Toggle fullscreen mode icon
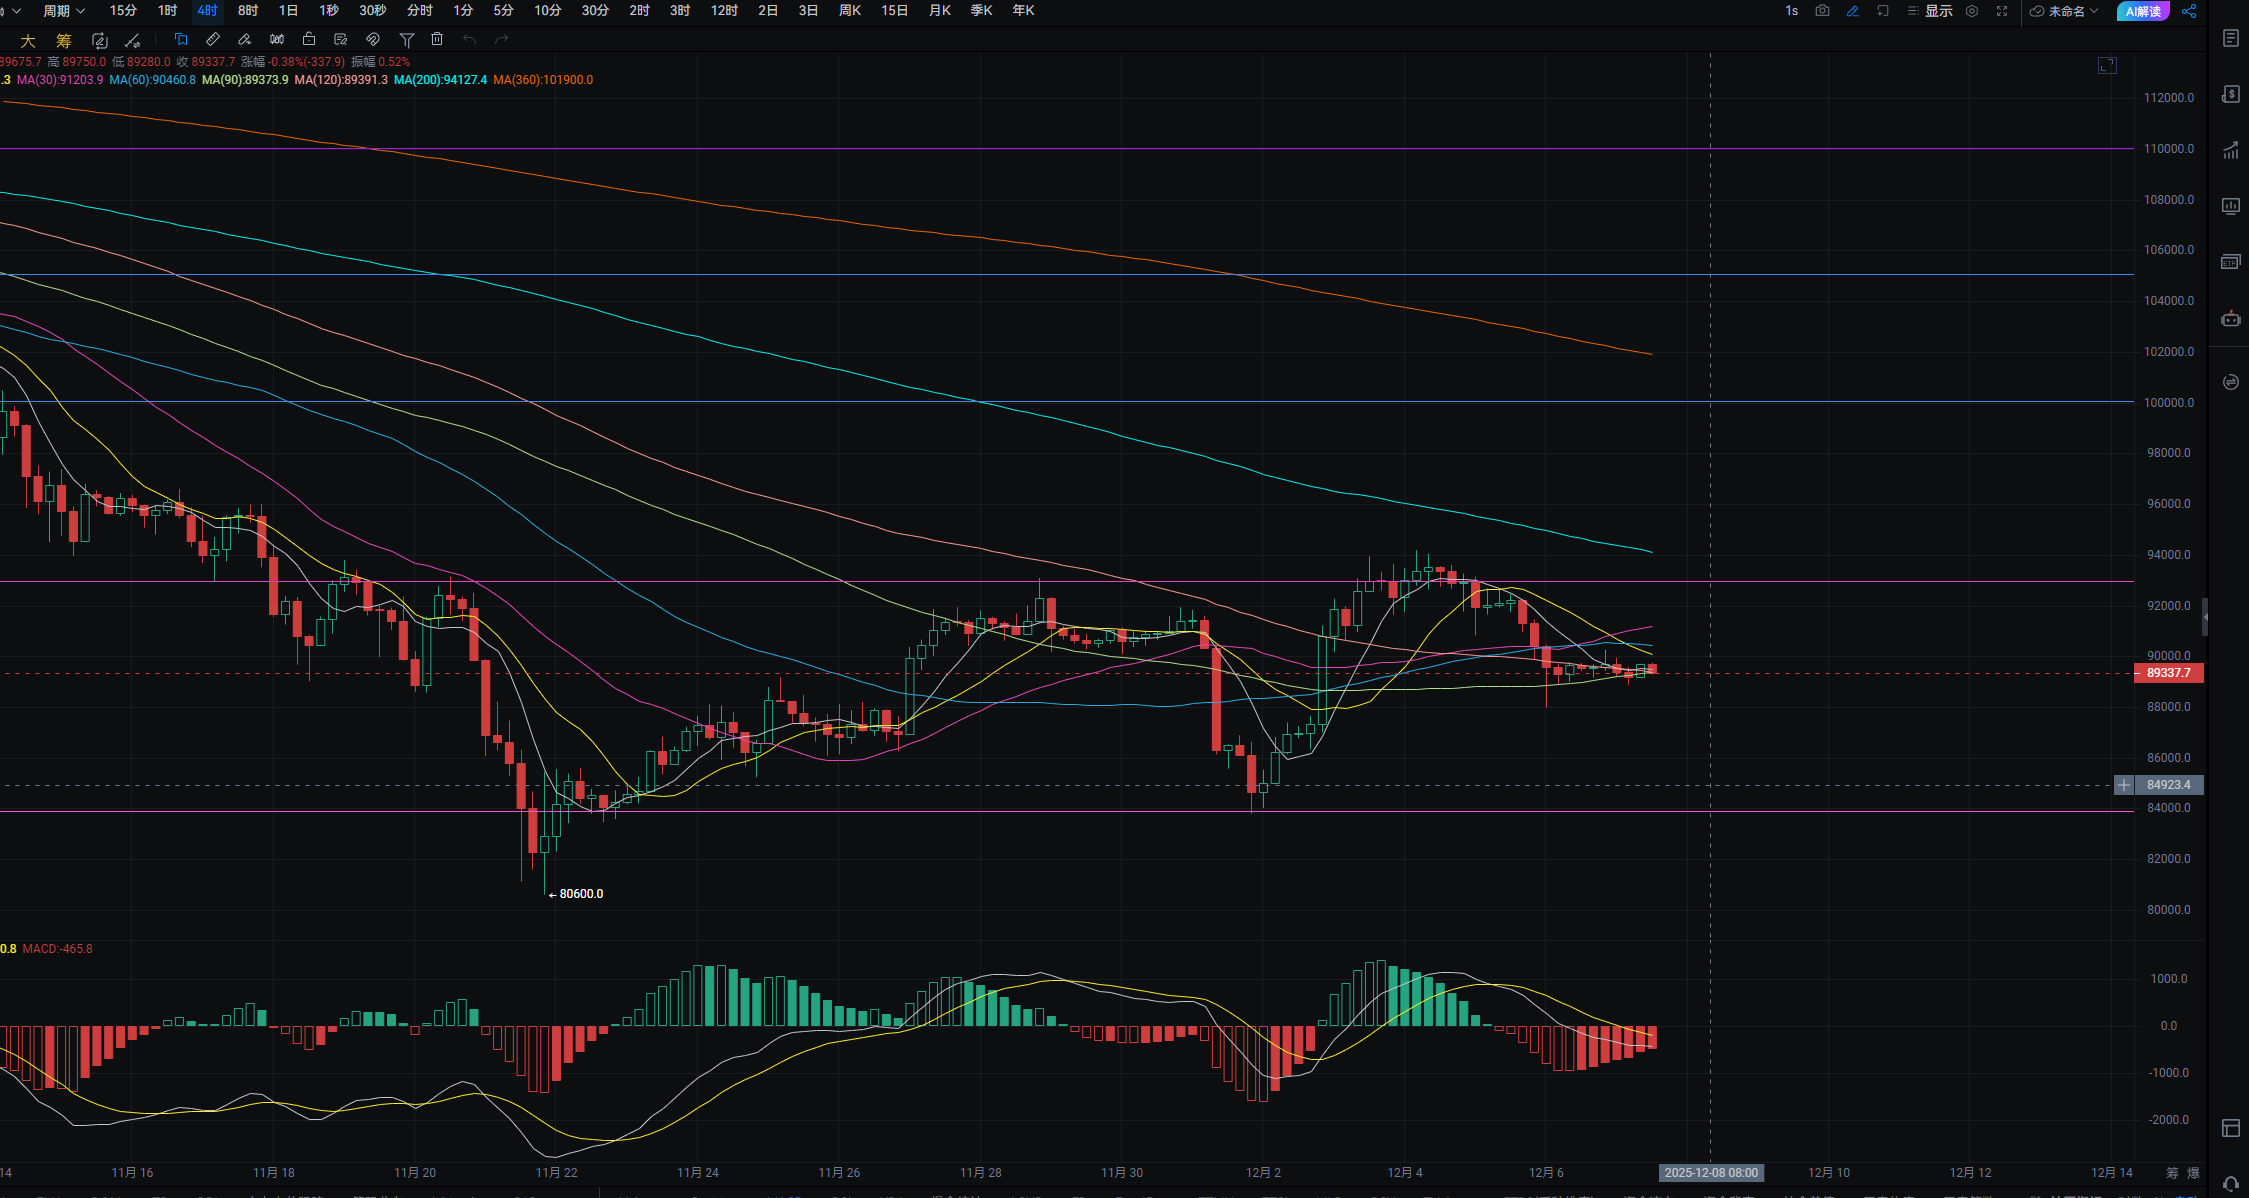Screen dimensions: 2249x1198 click(2002, 11)
